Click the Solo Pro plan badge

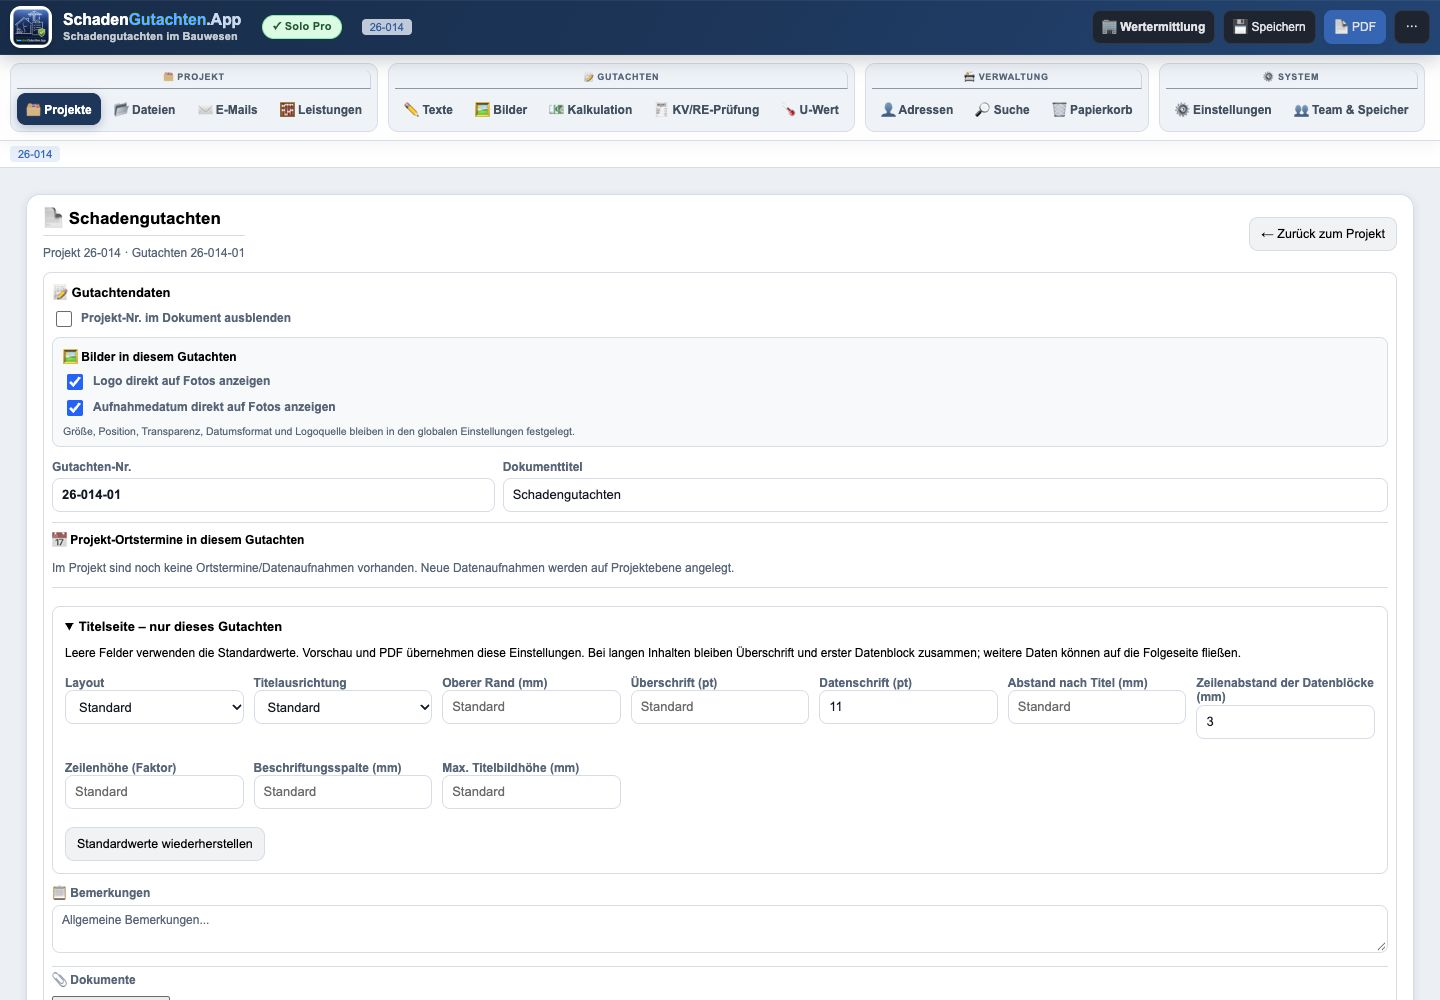coord(302,27)
